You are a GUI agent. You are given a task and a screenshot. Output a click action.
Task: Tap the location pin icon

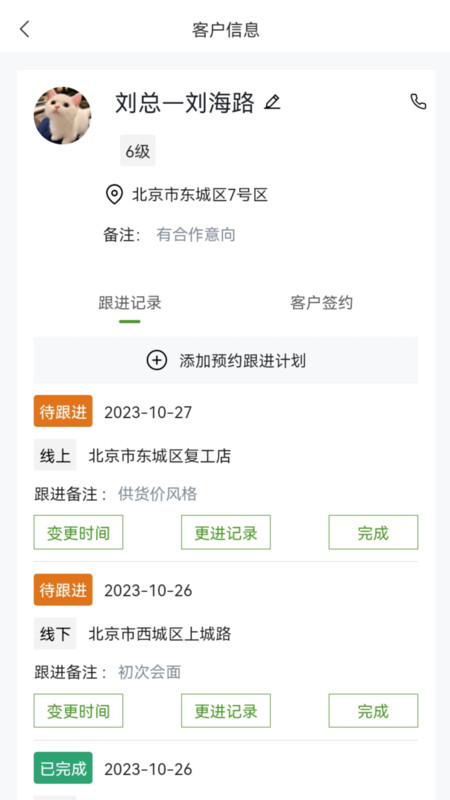[x=114, y=194]
